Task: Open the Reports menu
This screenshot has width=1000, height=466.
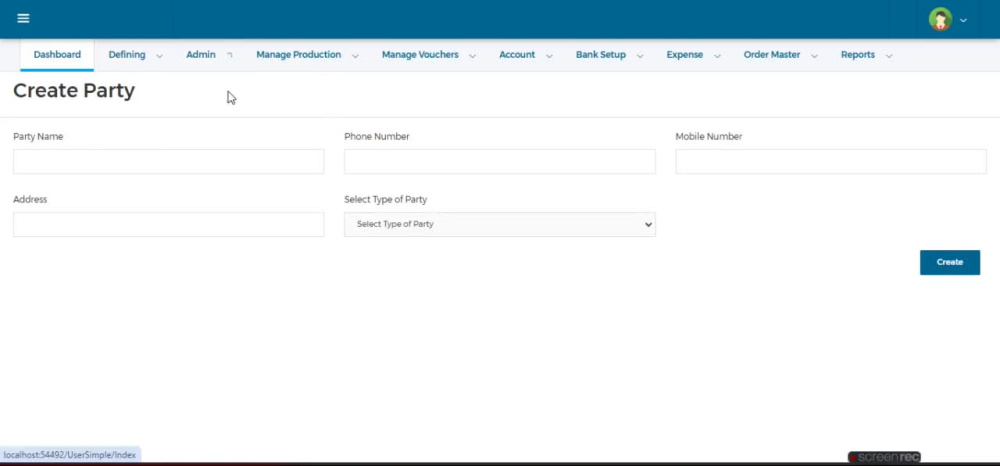Action: point(858,55)
